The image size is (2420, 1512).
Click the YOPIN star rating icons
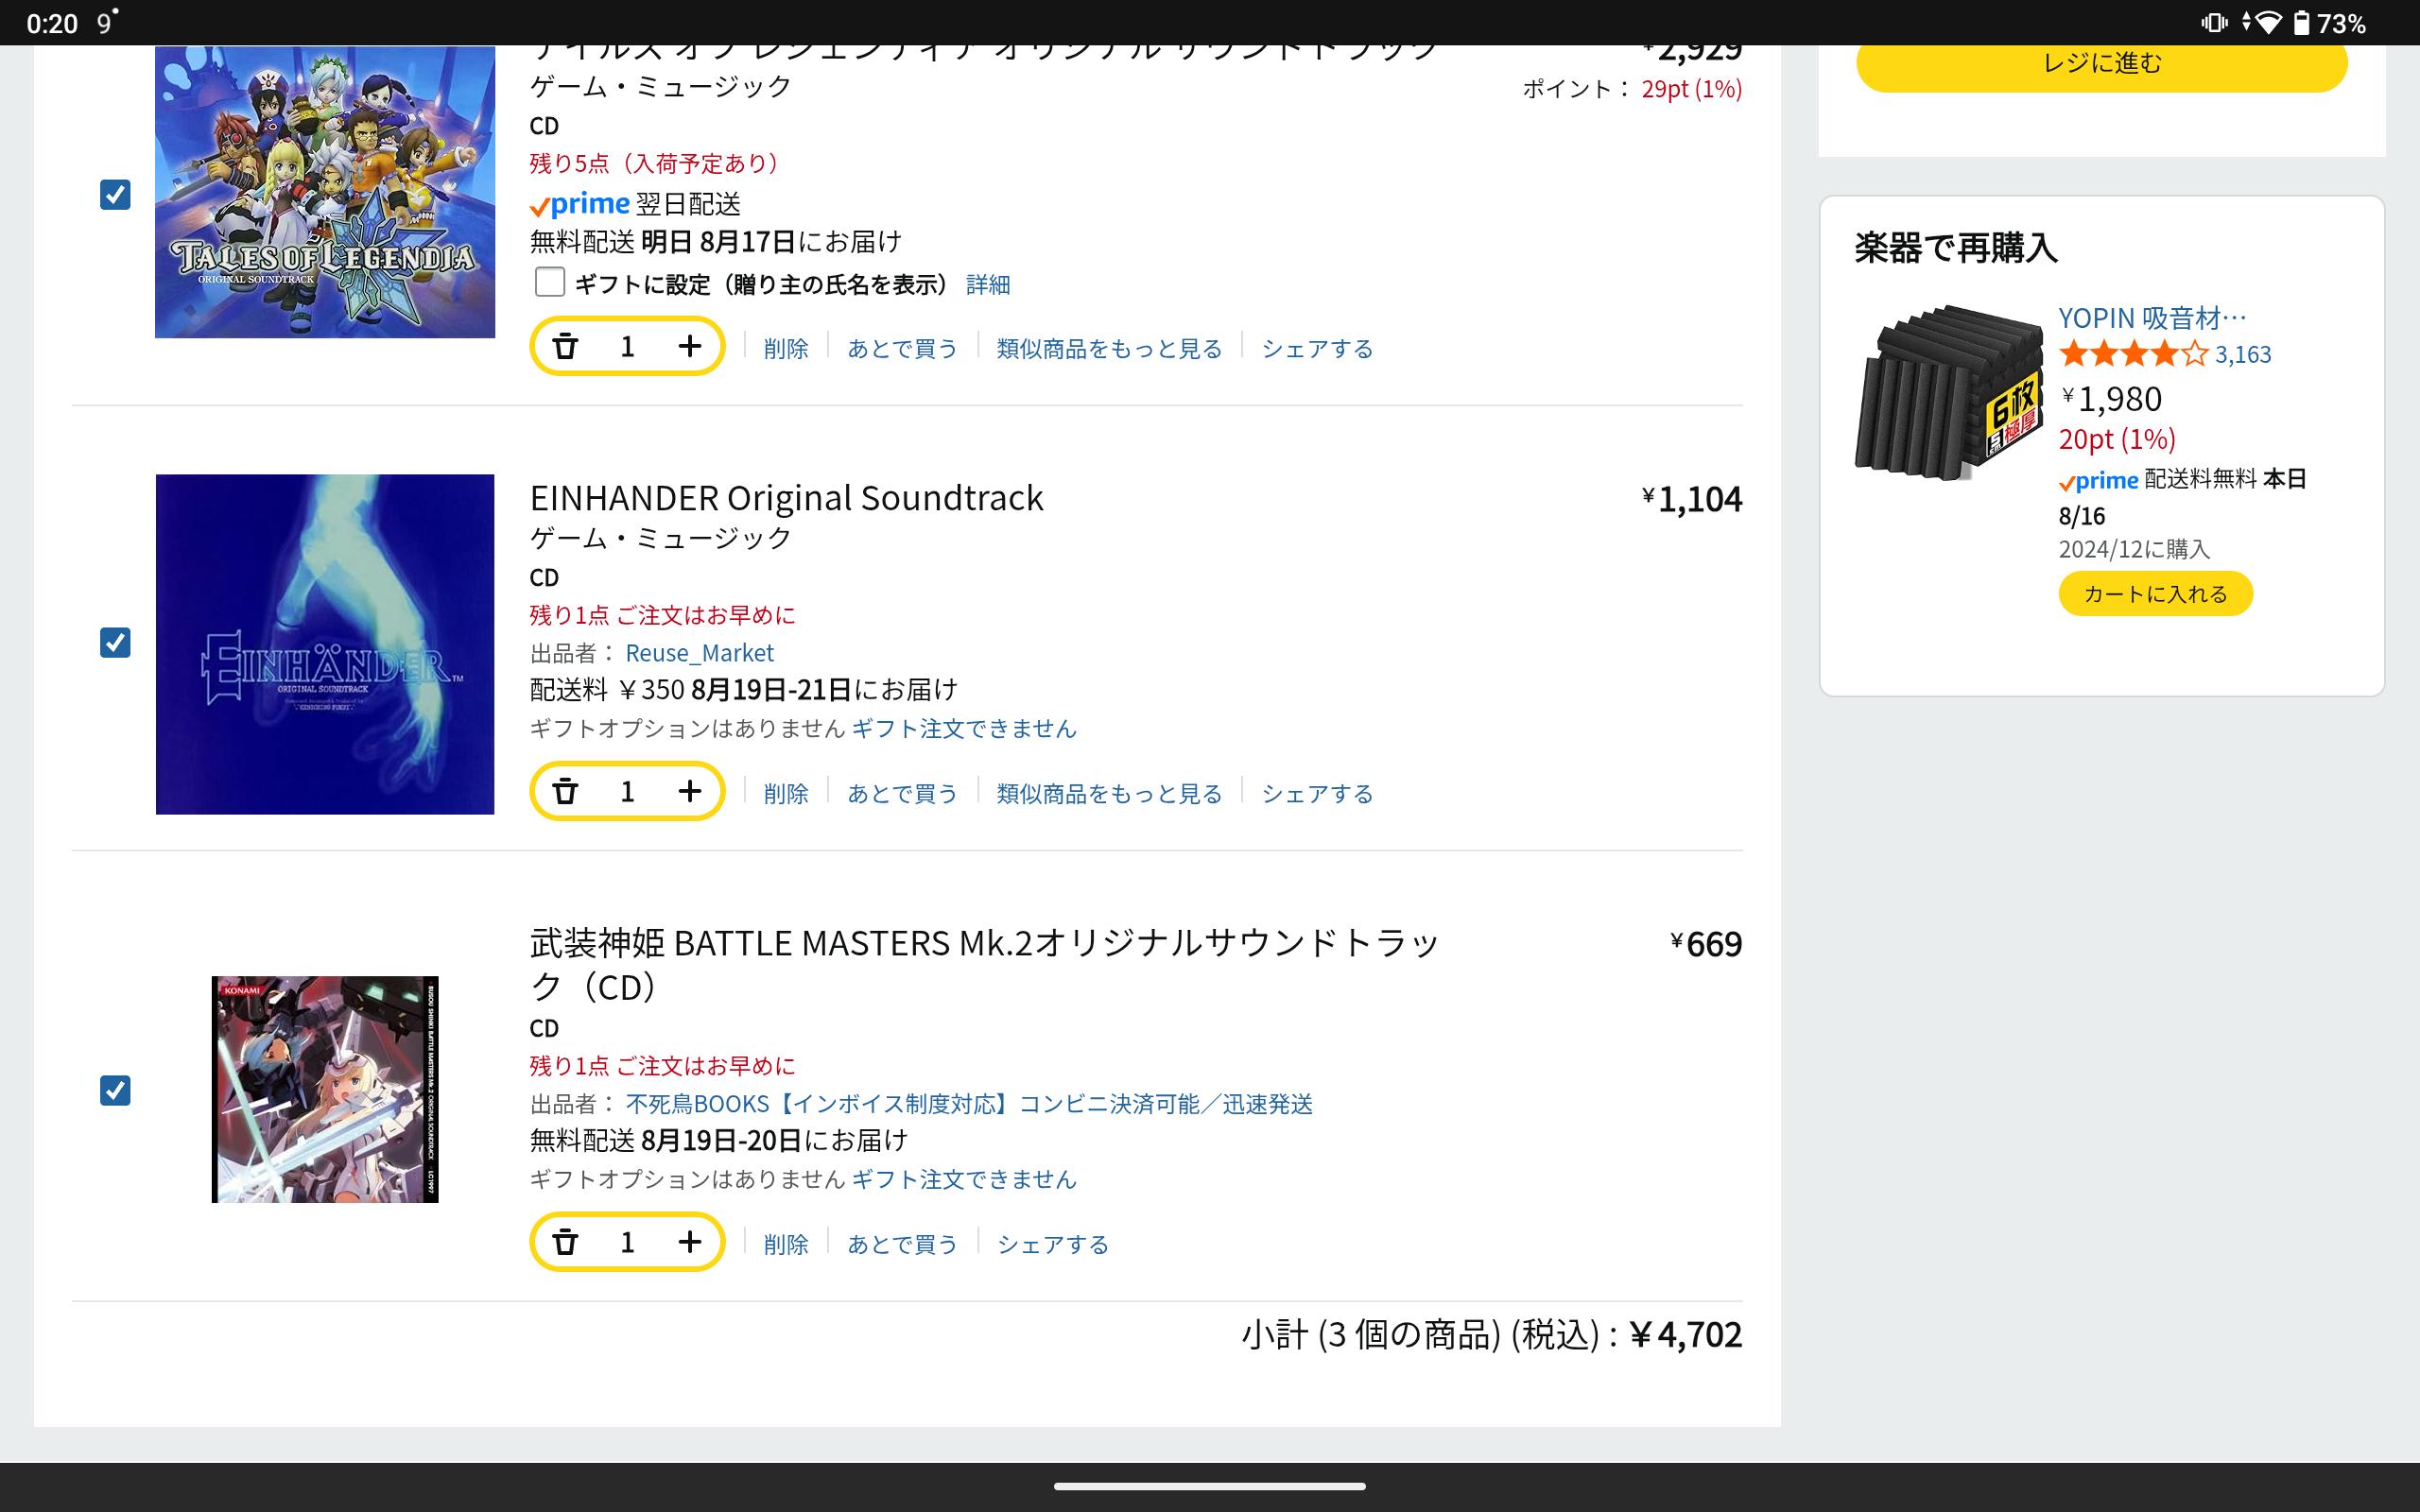pyautogui.click(x=2132, y=354)
